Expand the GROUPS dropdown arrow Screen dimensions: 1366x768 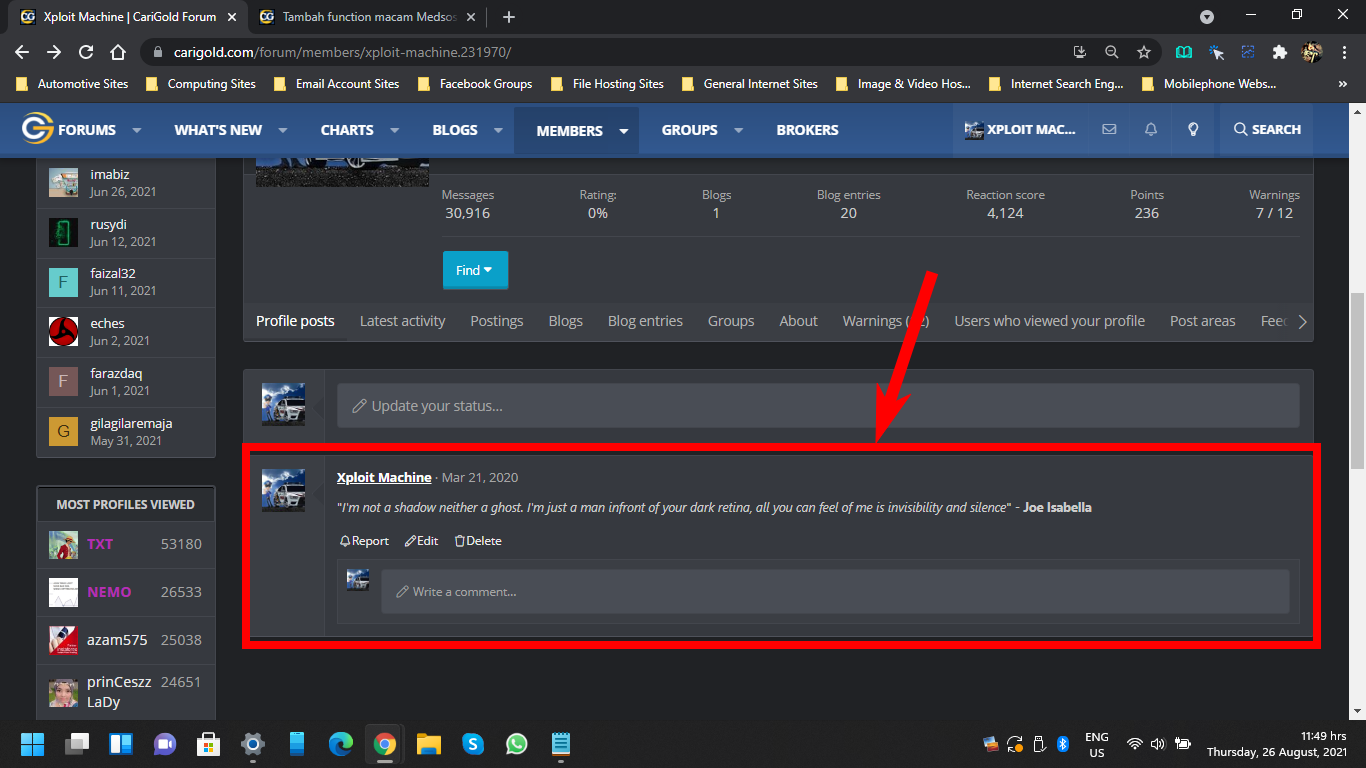click(x=739, y=130)
